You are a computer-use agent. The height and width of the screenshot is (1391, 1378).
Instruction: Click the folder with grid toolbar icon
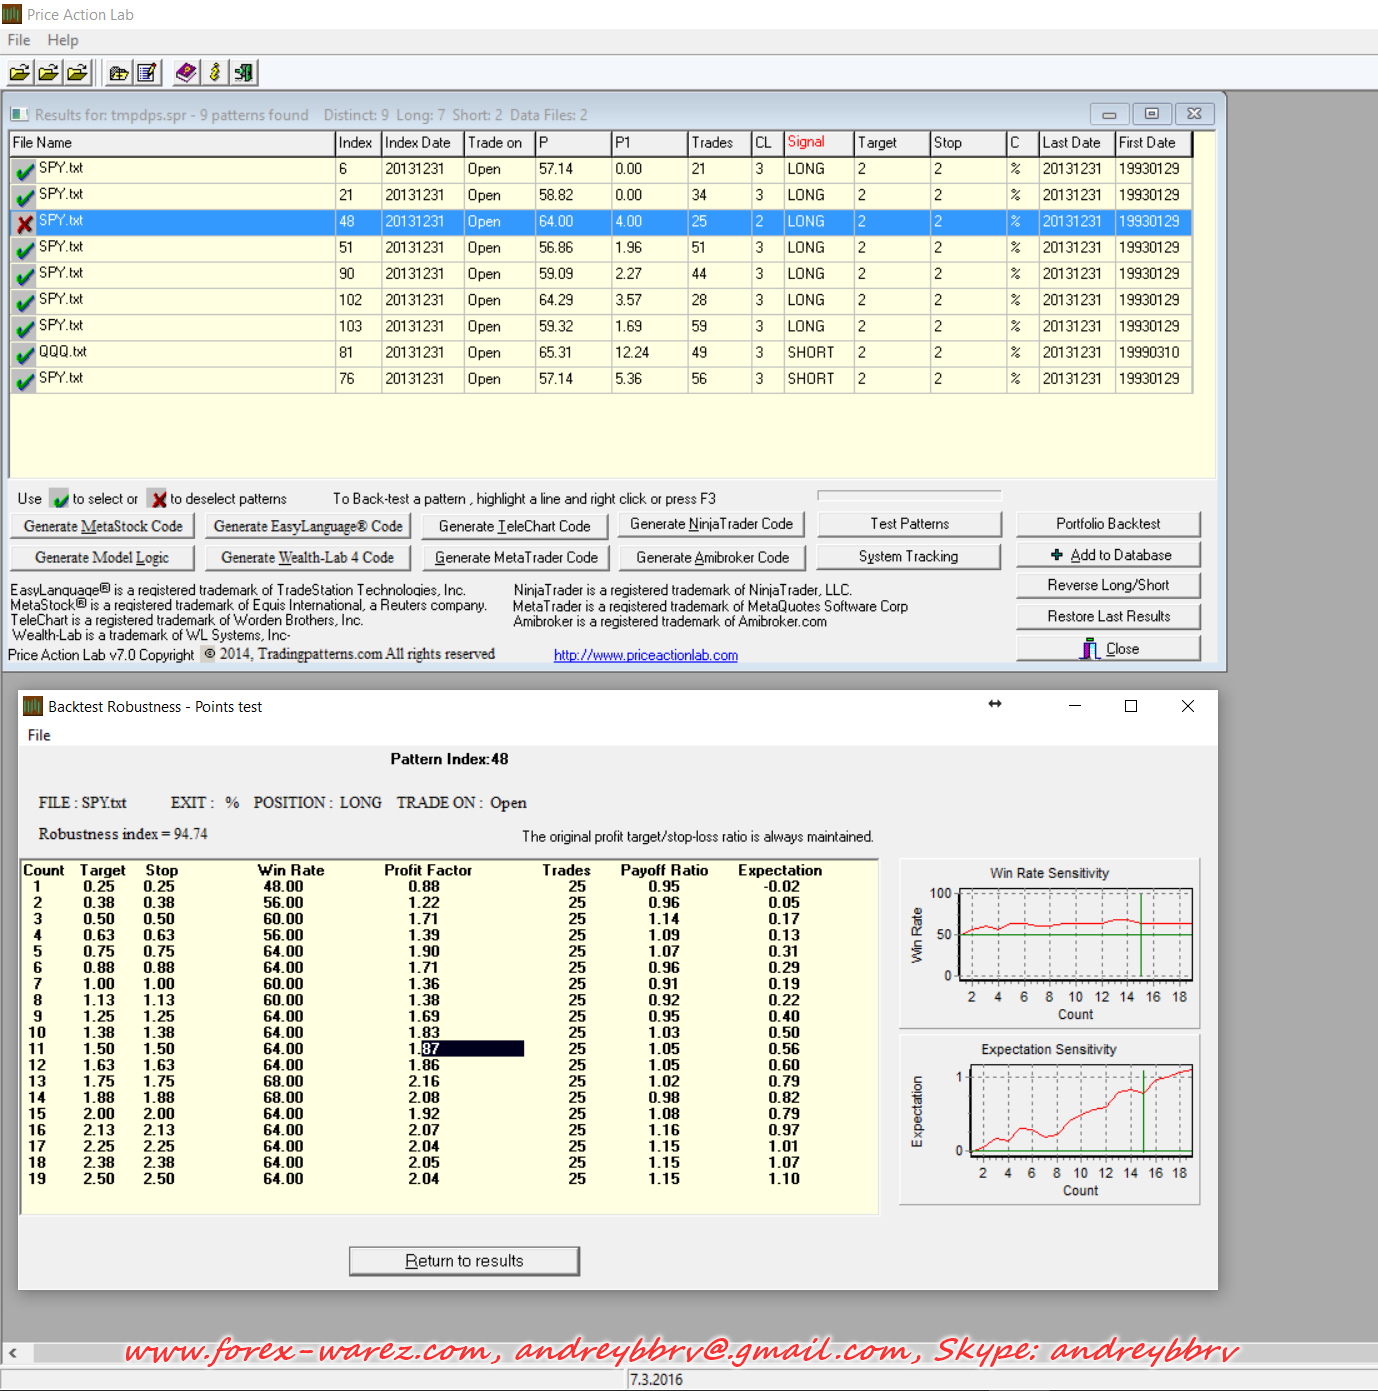pyautogui.click(x=119, y=73)
